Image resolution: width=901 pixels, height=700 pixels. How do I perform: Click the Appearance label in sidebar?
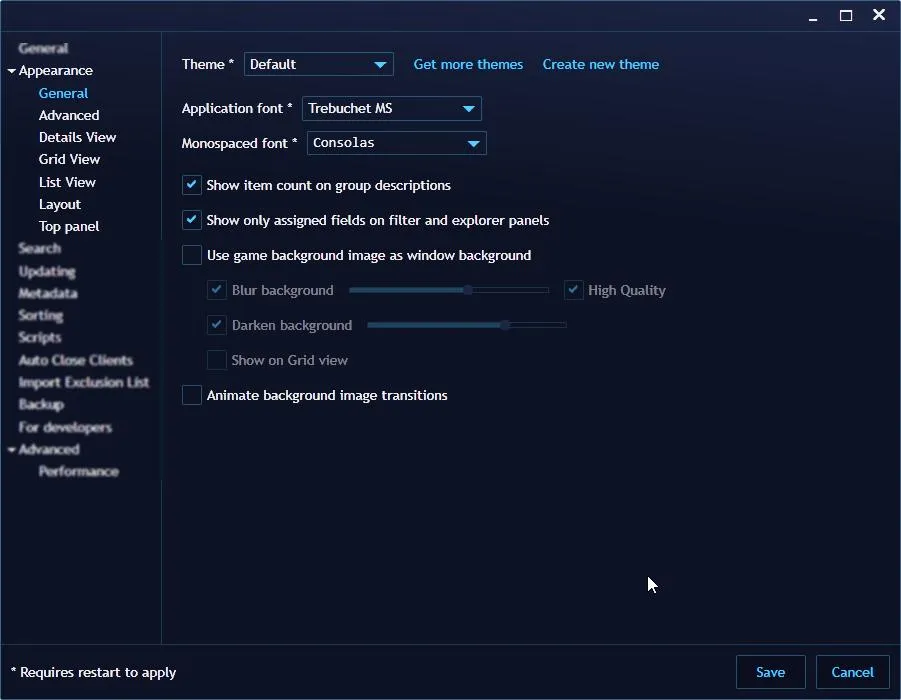pos(56,71)
